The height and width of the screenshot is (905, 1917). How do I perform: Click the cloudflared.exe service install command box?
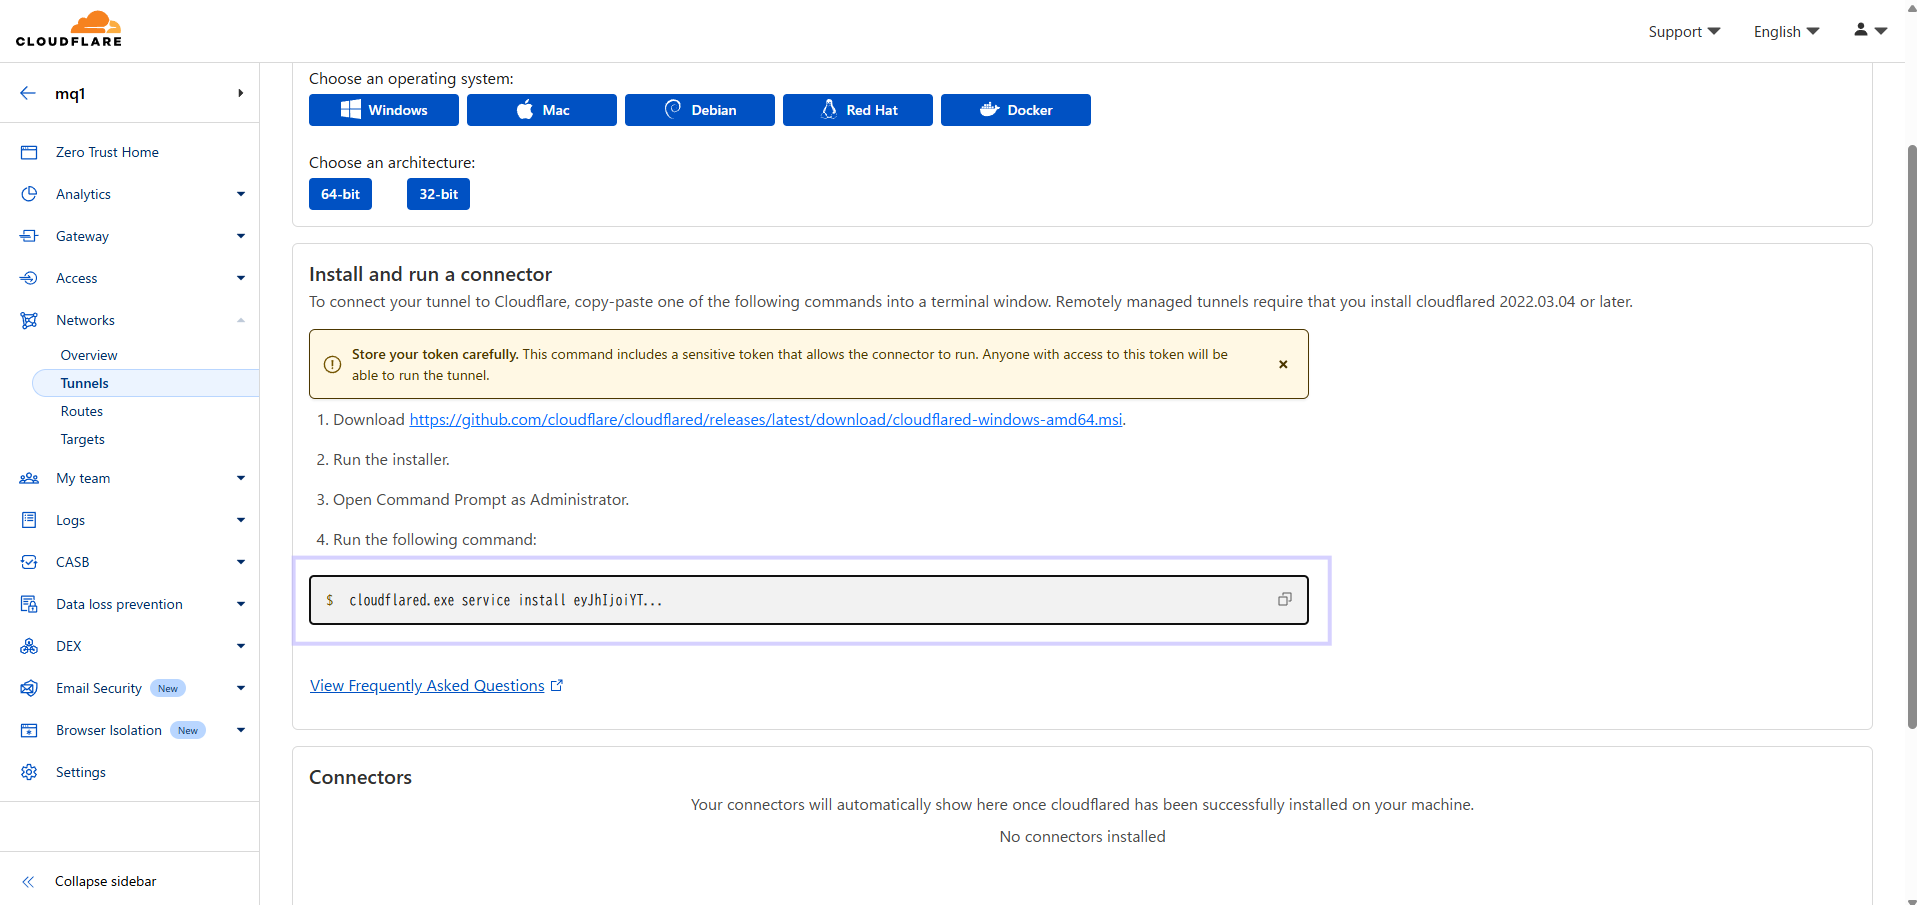tap(809, 600)
